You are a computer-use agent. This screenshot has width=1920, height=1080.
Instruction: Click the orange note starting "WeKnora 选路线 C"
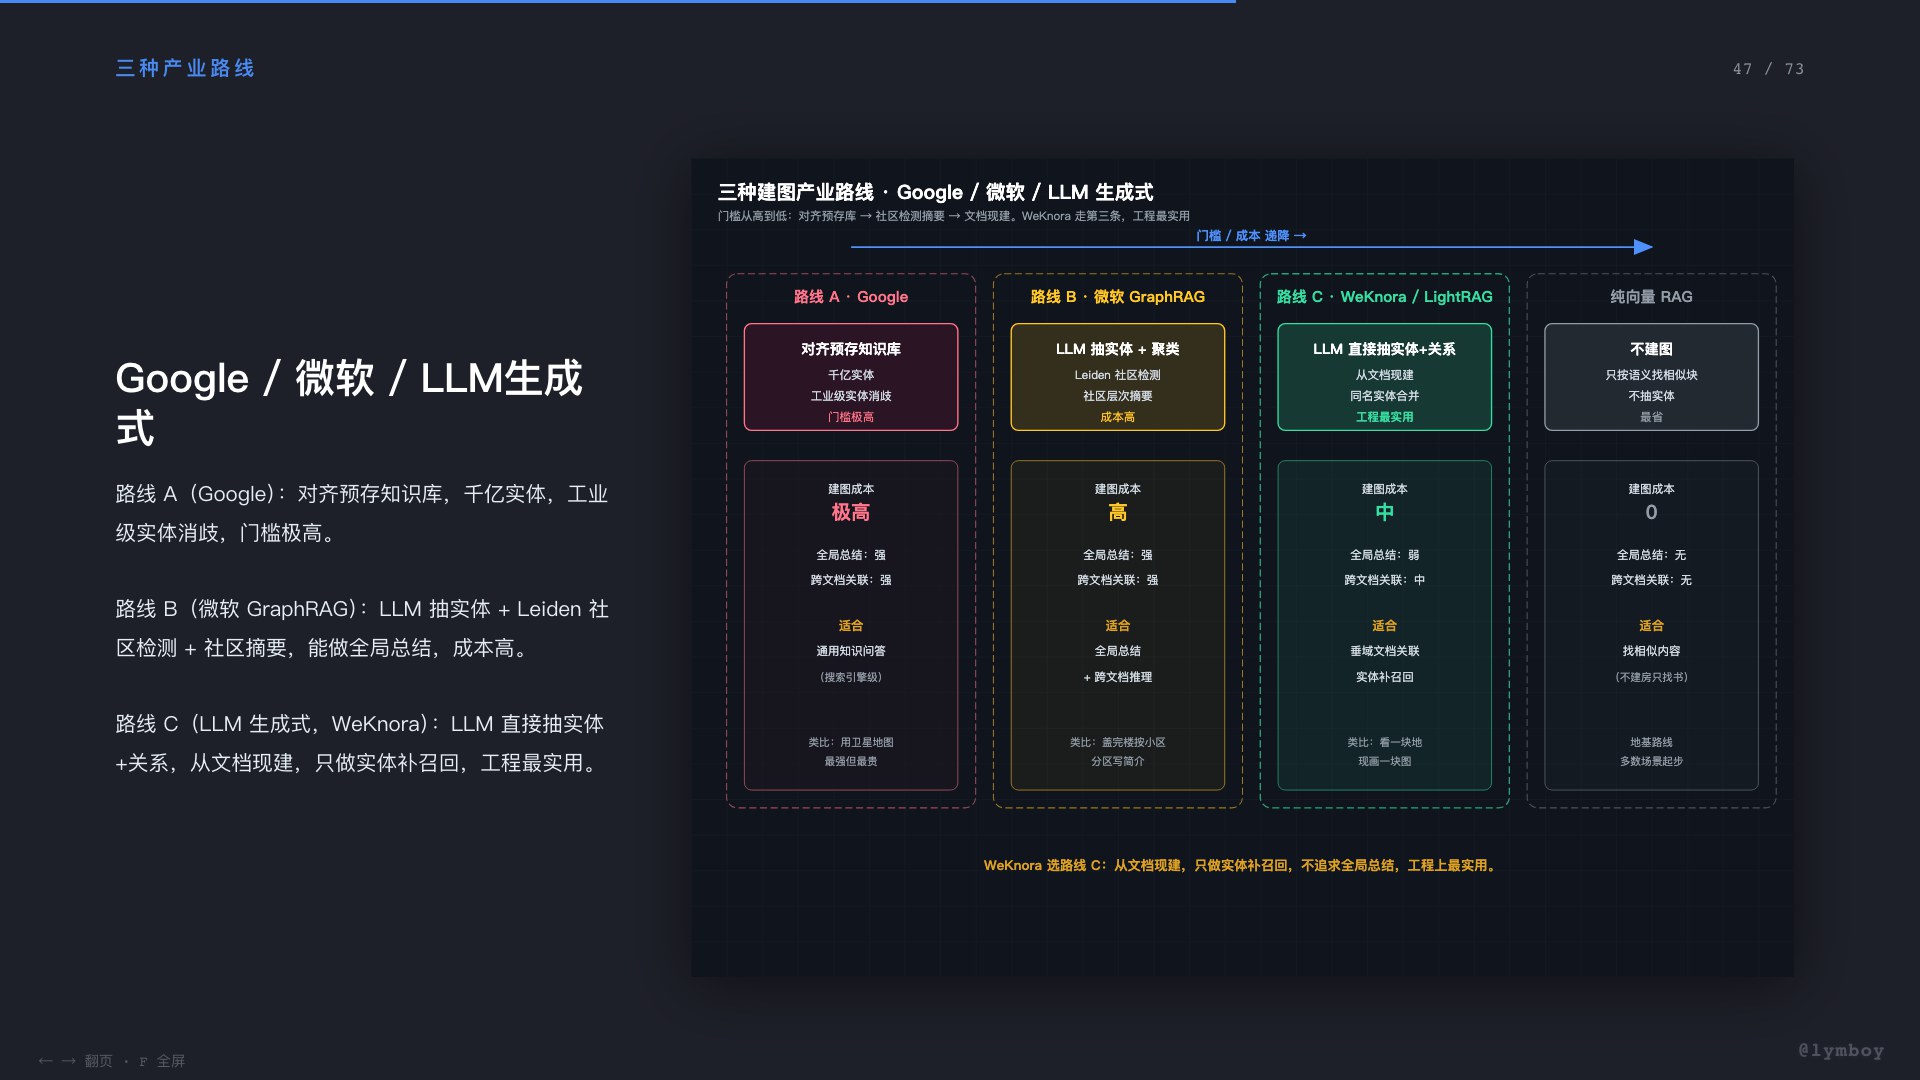coord(1241,866)
